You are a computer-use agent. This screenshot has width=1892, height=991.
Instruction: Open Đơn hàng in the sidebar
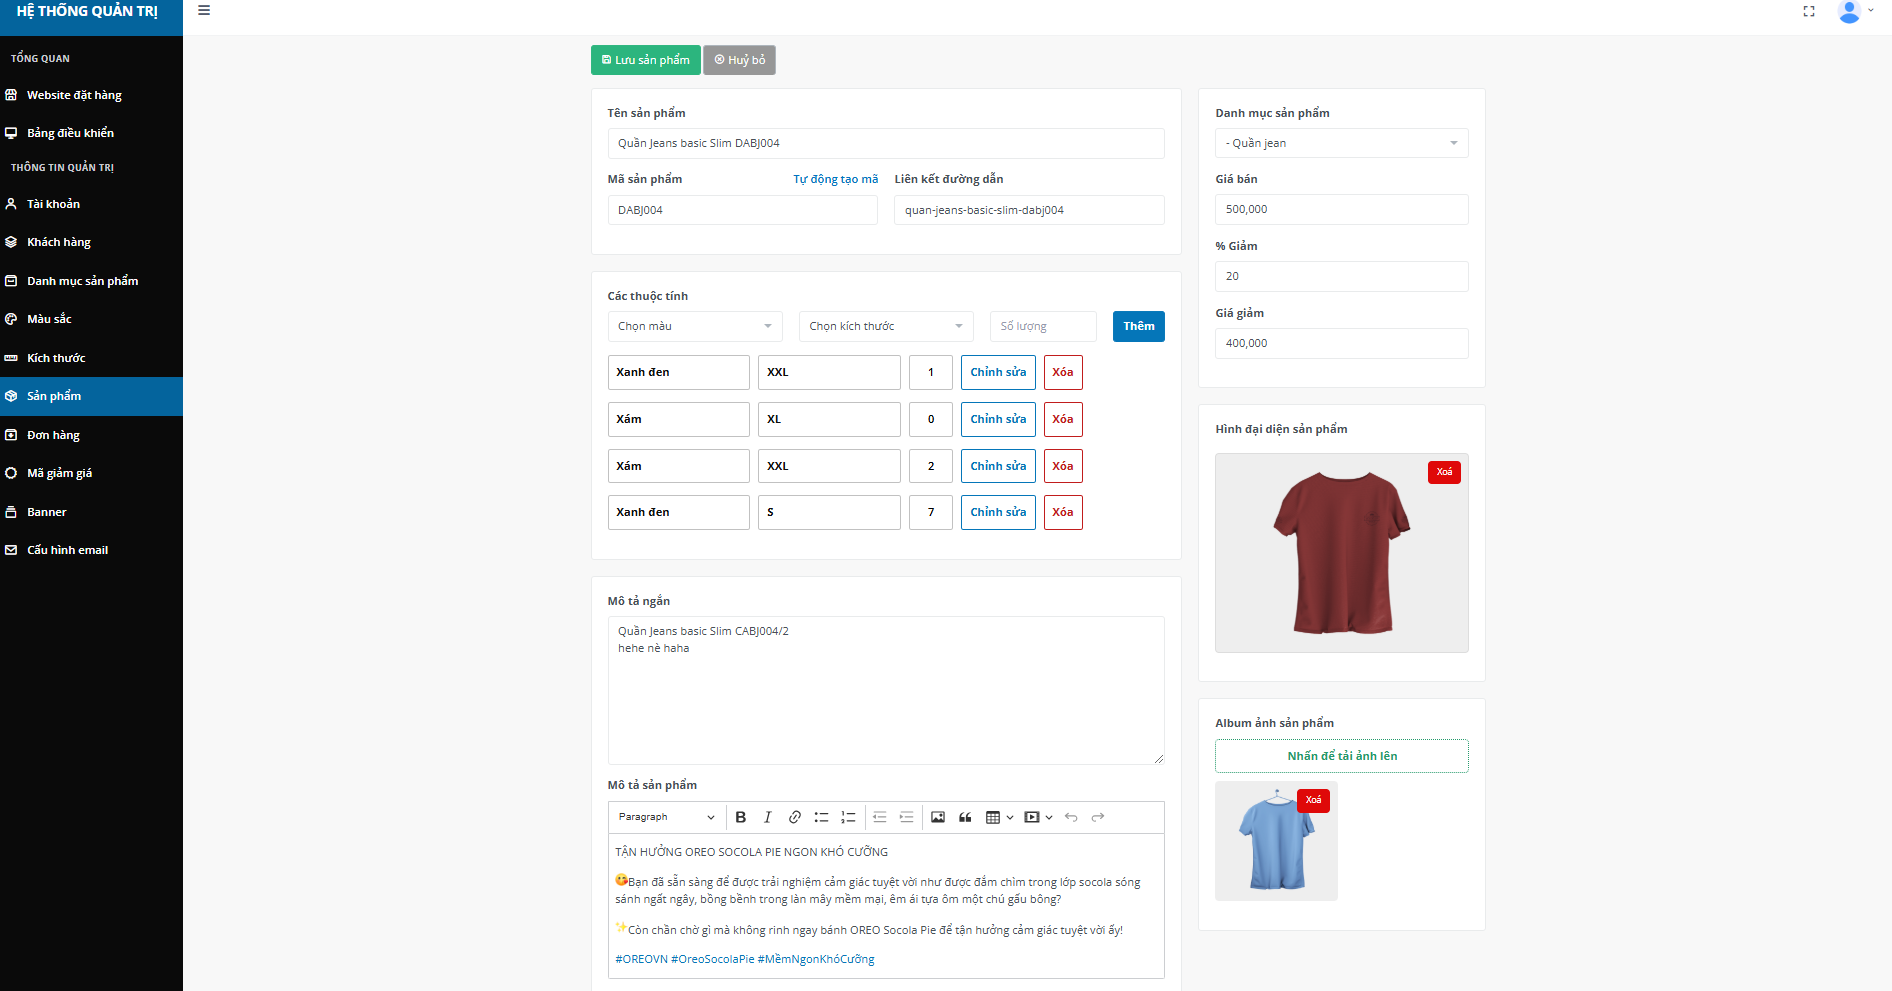pos(53,435)
